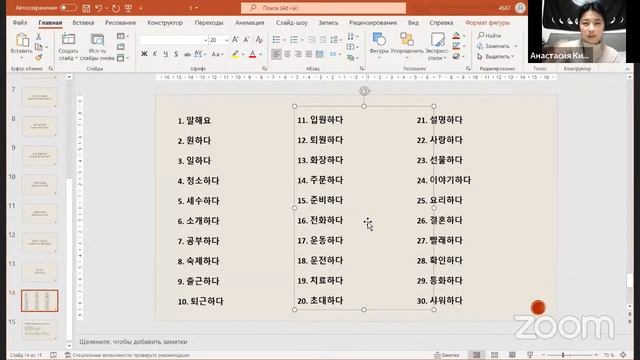Switch to the Рисование tab

pyautogui.click(x=120, y=23)
